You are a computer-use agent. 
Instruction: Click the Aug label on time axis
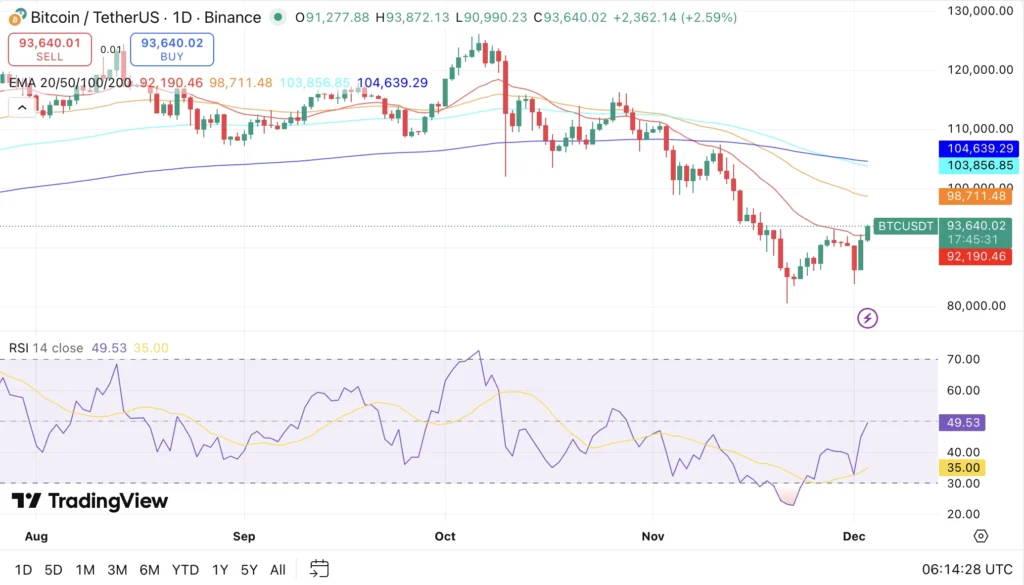point(36,536)
